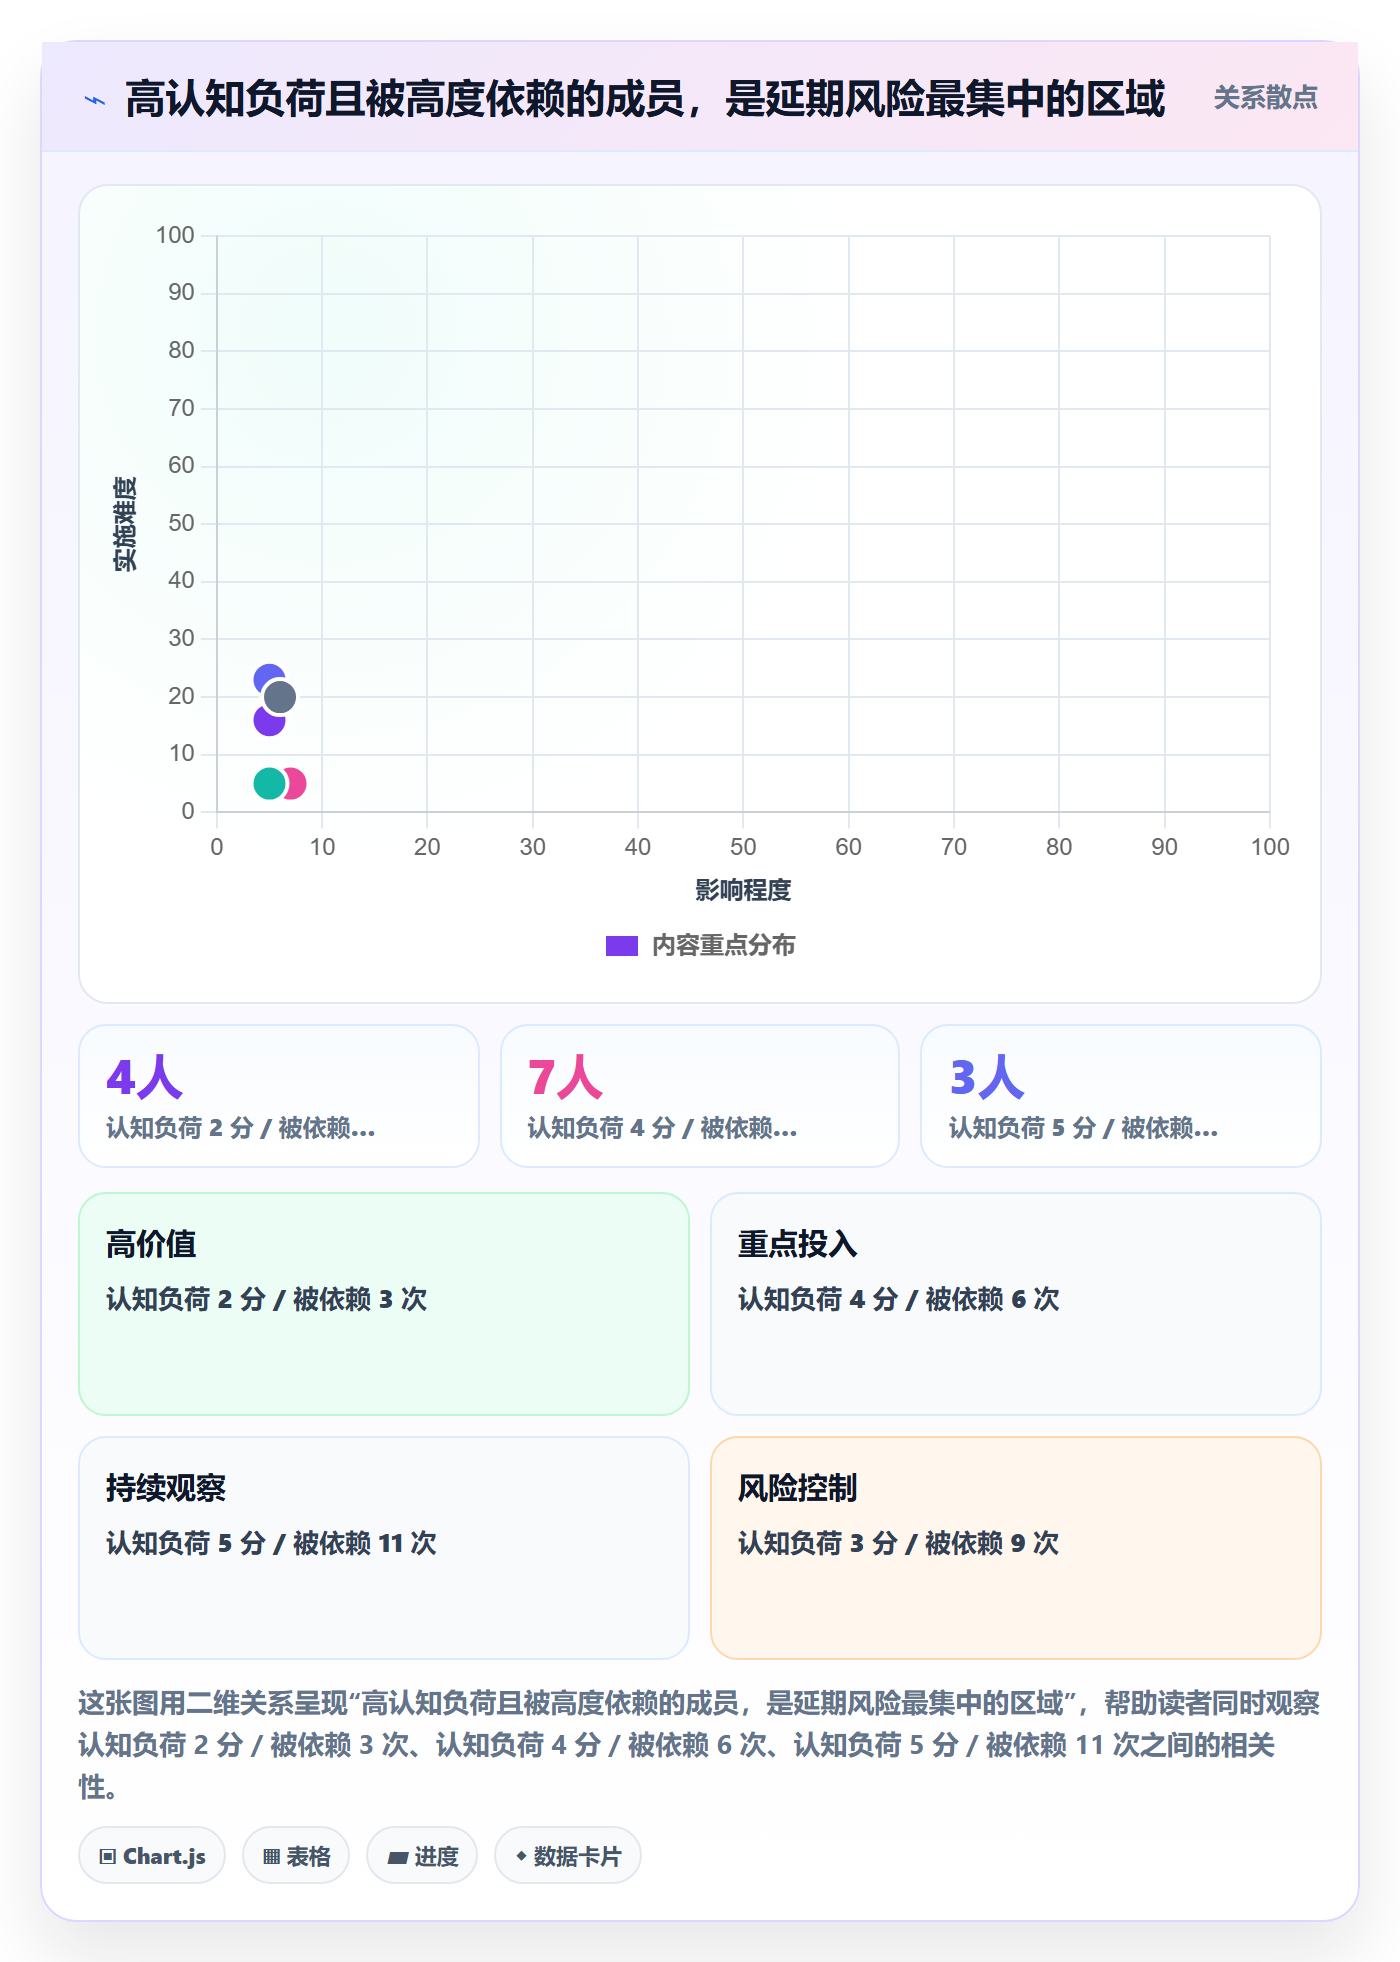Viewport: 1400px width, 1962px height.
Task: Select the Chart.js tag
Action: pos(152,1856)
